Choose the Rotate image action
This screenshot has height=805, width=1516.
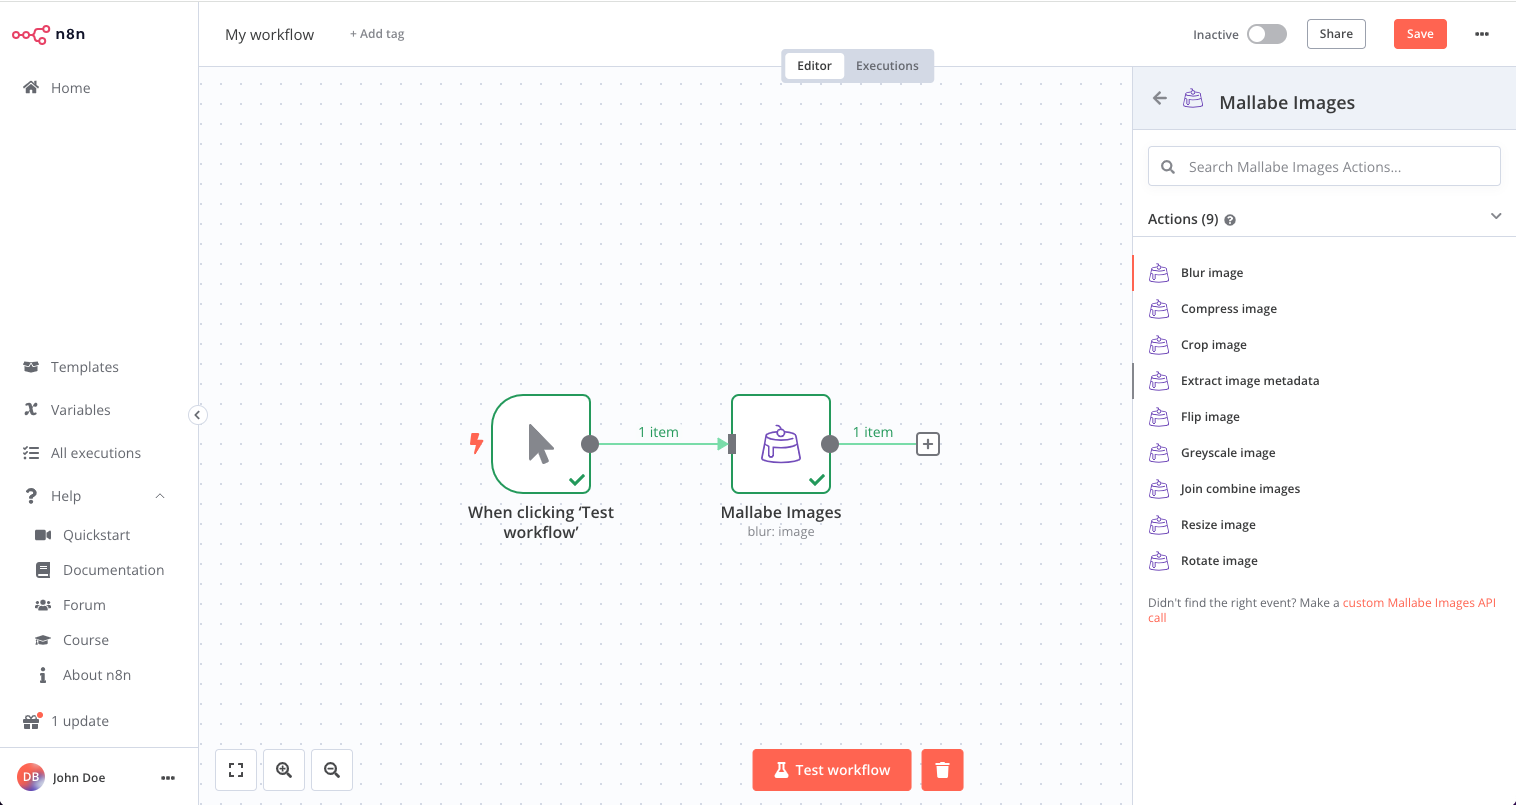[x=1324, y=561]
